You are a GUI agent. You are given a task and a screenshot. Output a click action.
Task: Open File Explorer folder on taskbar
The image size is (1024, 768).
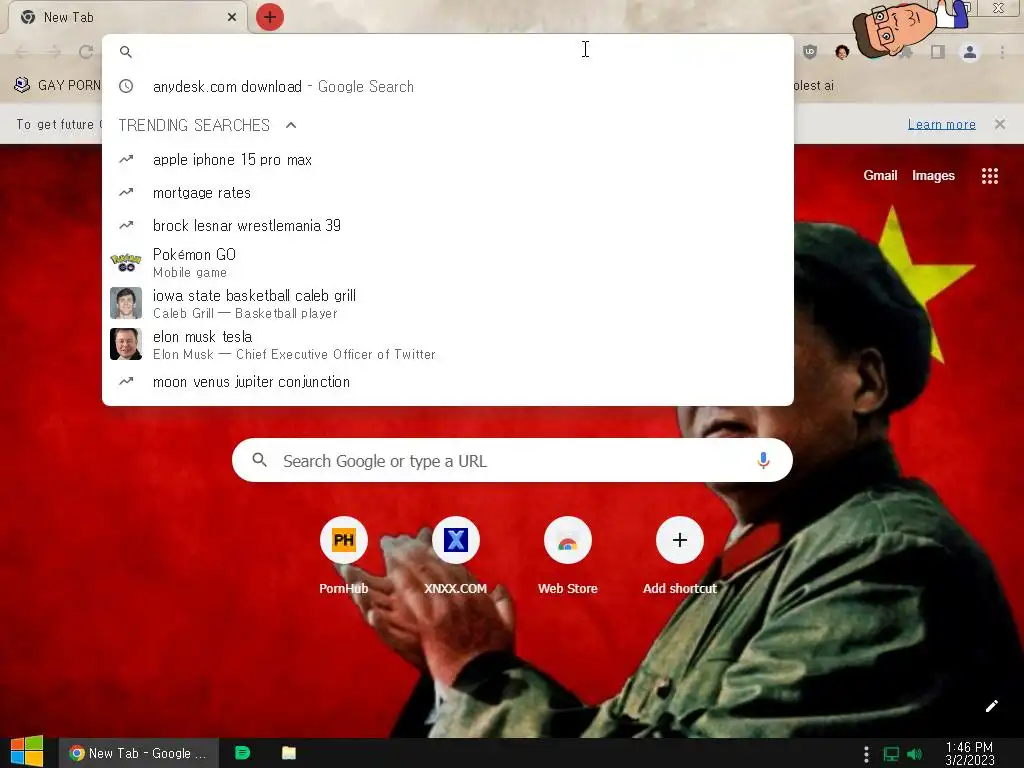click(289, 753)
